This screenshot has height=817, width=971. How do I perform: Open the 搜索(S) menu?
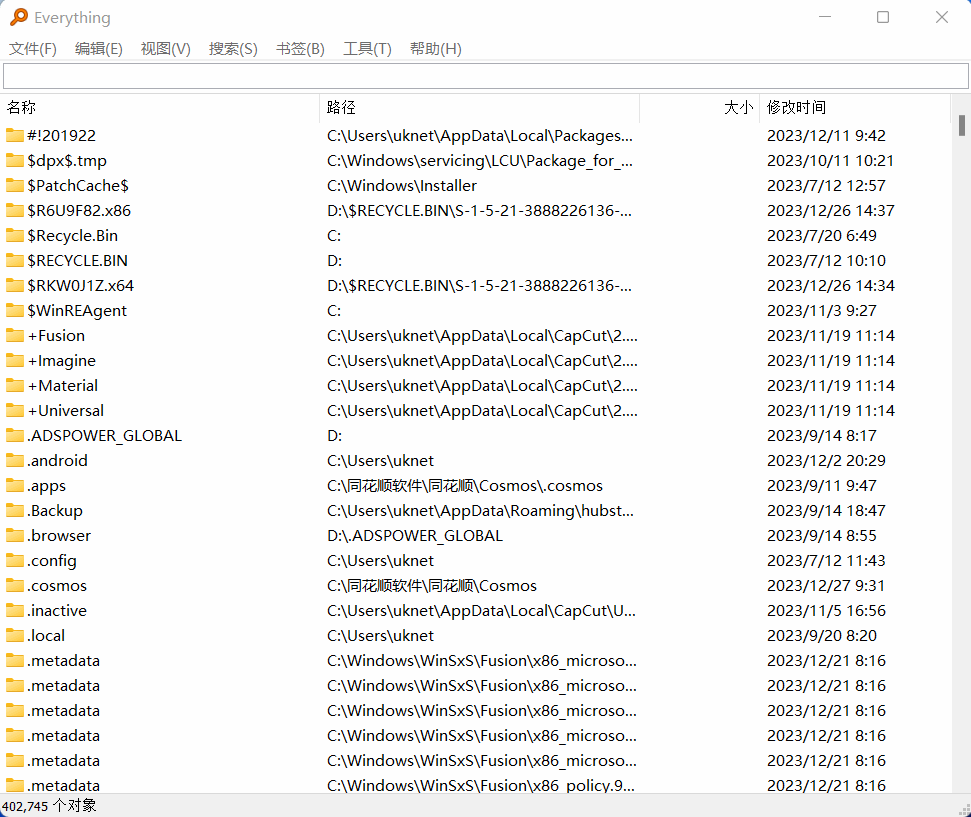point(233,48)
